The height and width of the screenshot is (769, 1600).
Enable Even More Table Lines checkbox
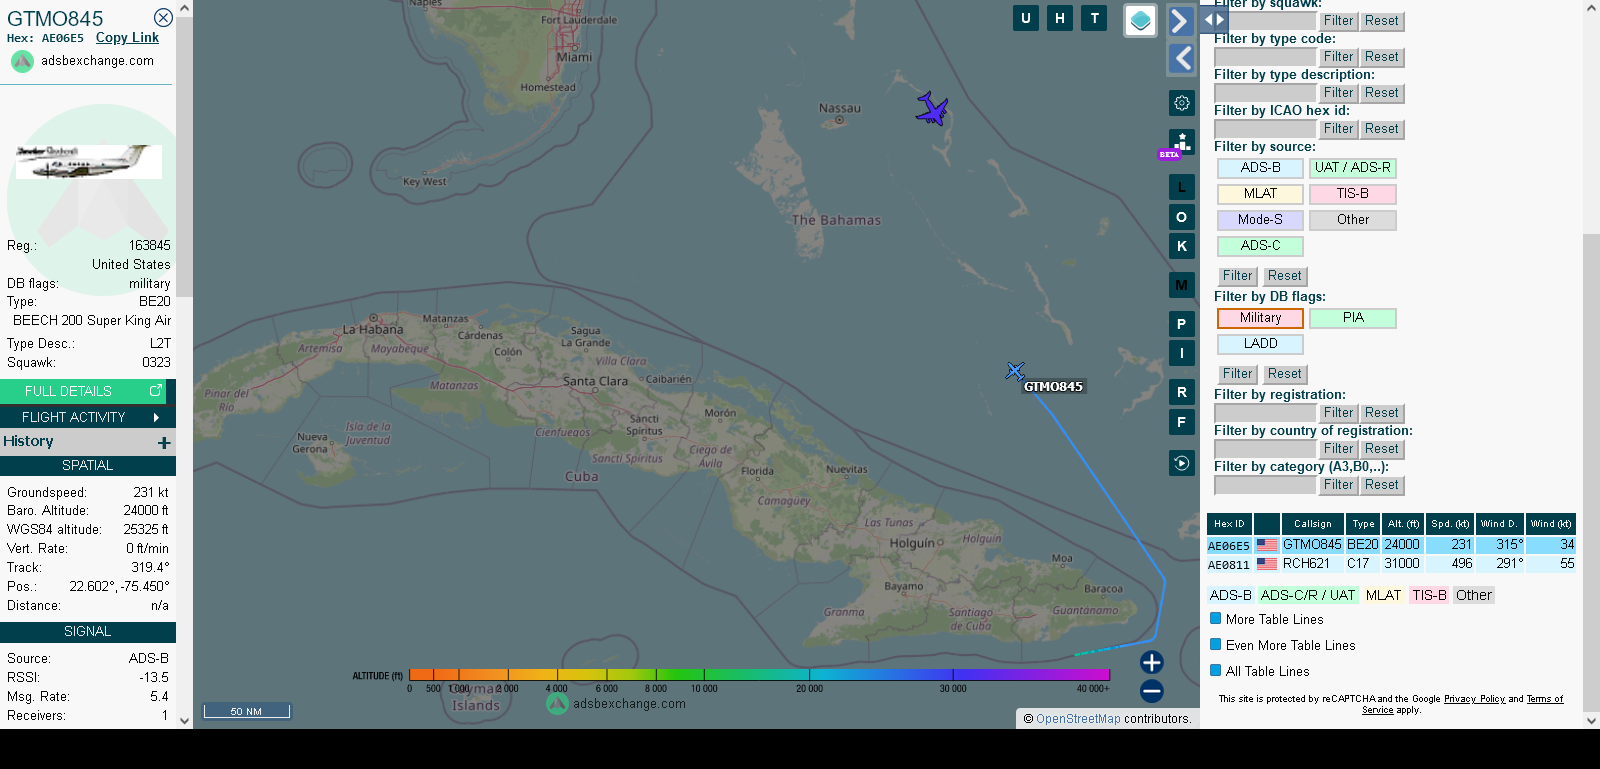coord(1216,645)
